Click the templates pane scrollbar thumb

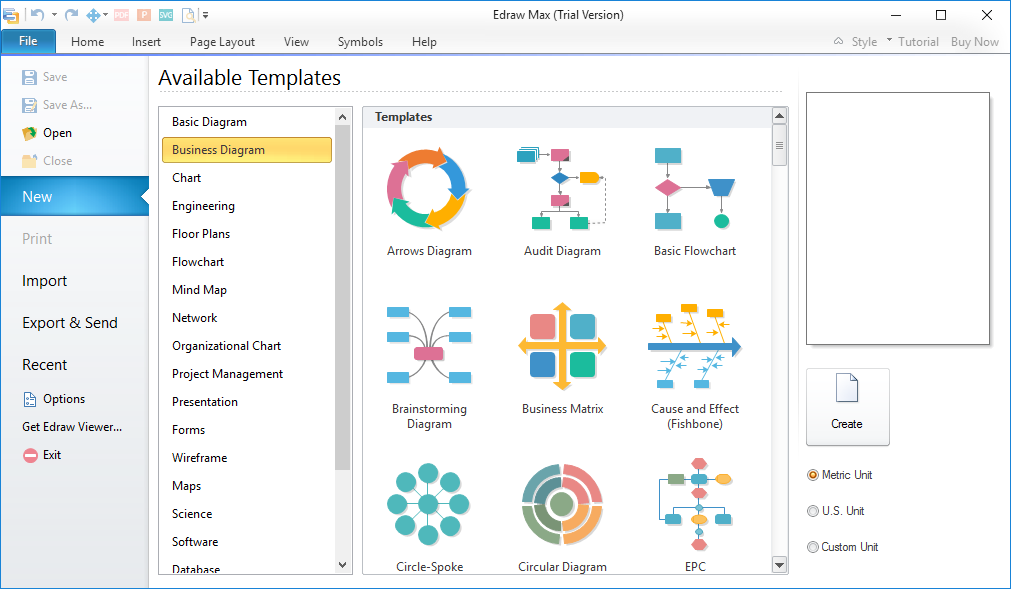click(x=780, y=146)
